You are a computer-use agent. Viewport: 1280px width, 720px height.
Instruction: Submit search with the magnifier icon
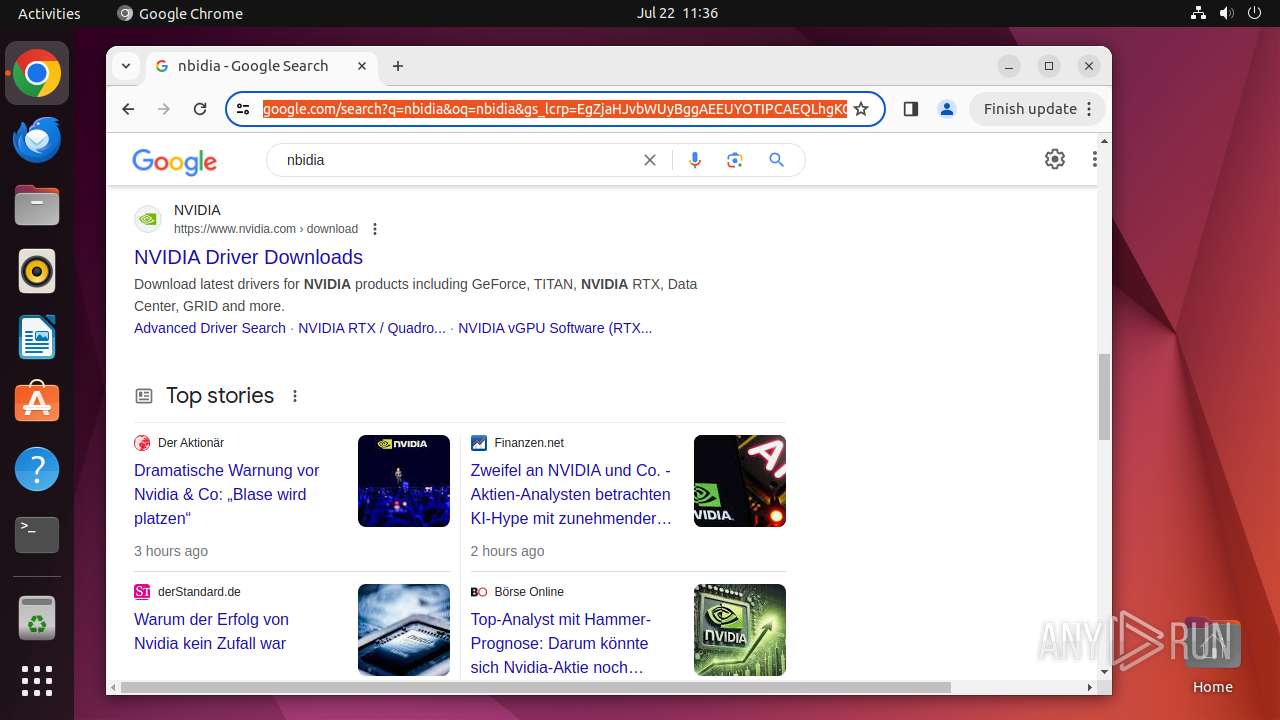pos(776,160)
